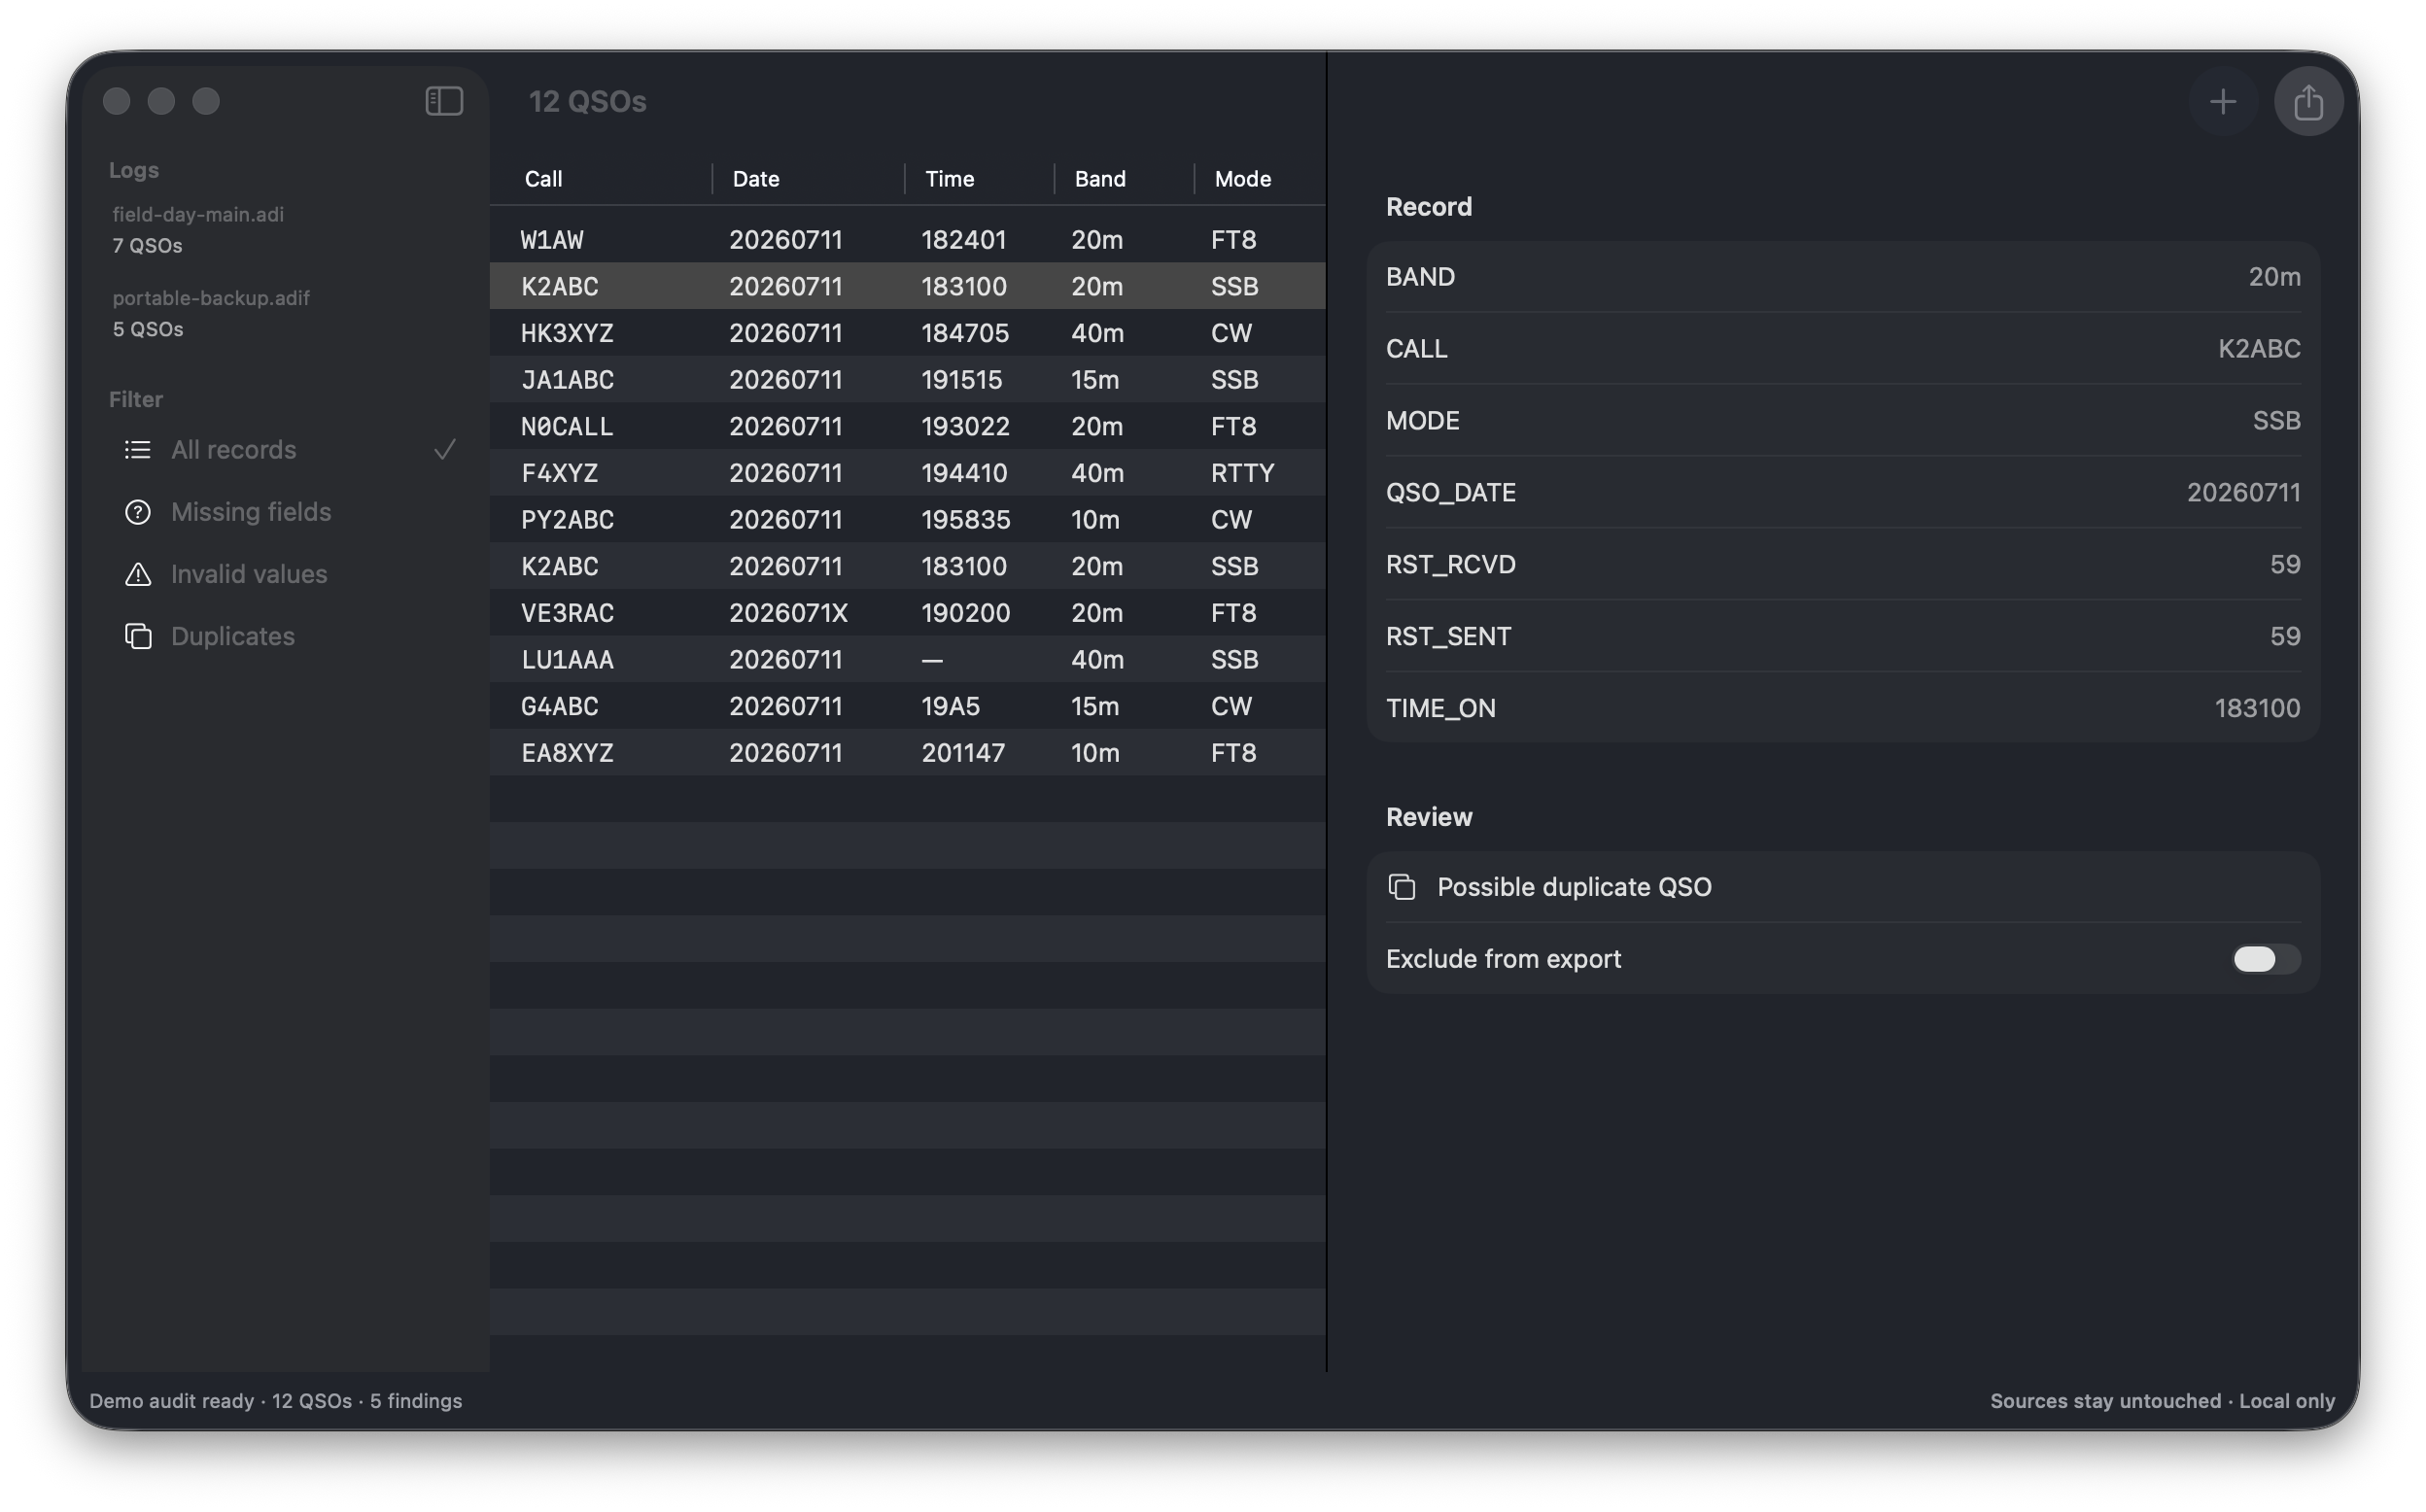Click the Missing fields question mark icon
The image size is (2426, 1512).
click(138, 512)
